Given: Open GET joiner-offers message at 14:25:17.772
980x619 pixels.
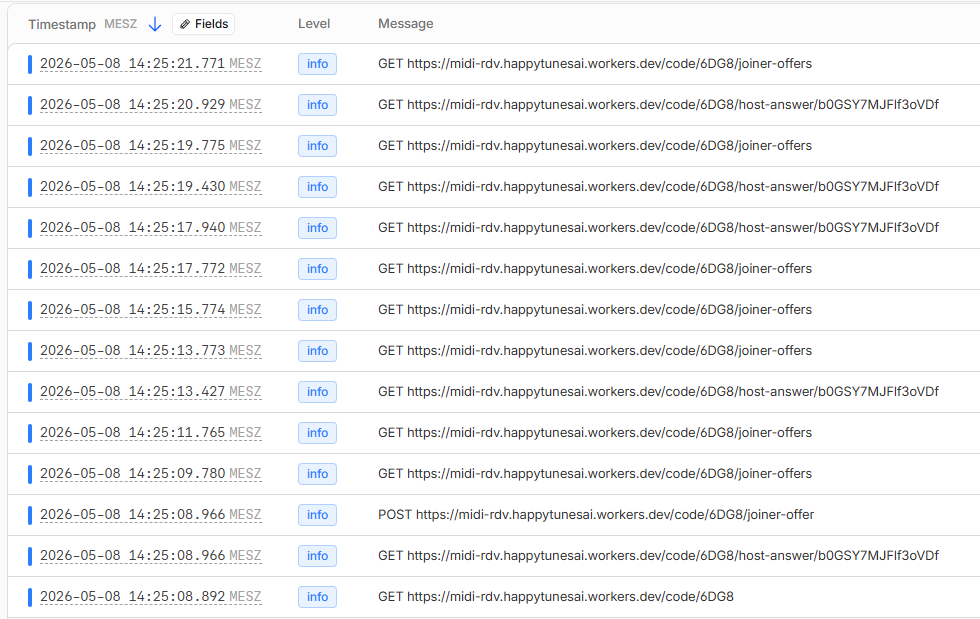Looking at the screenshot, I should point(595,269).
